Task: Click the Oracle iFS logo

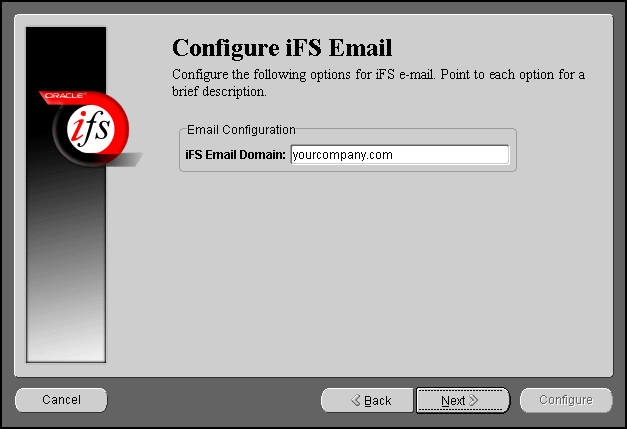Action: point(90,128)
